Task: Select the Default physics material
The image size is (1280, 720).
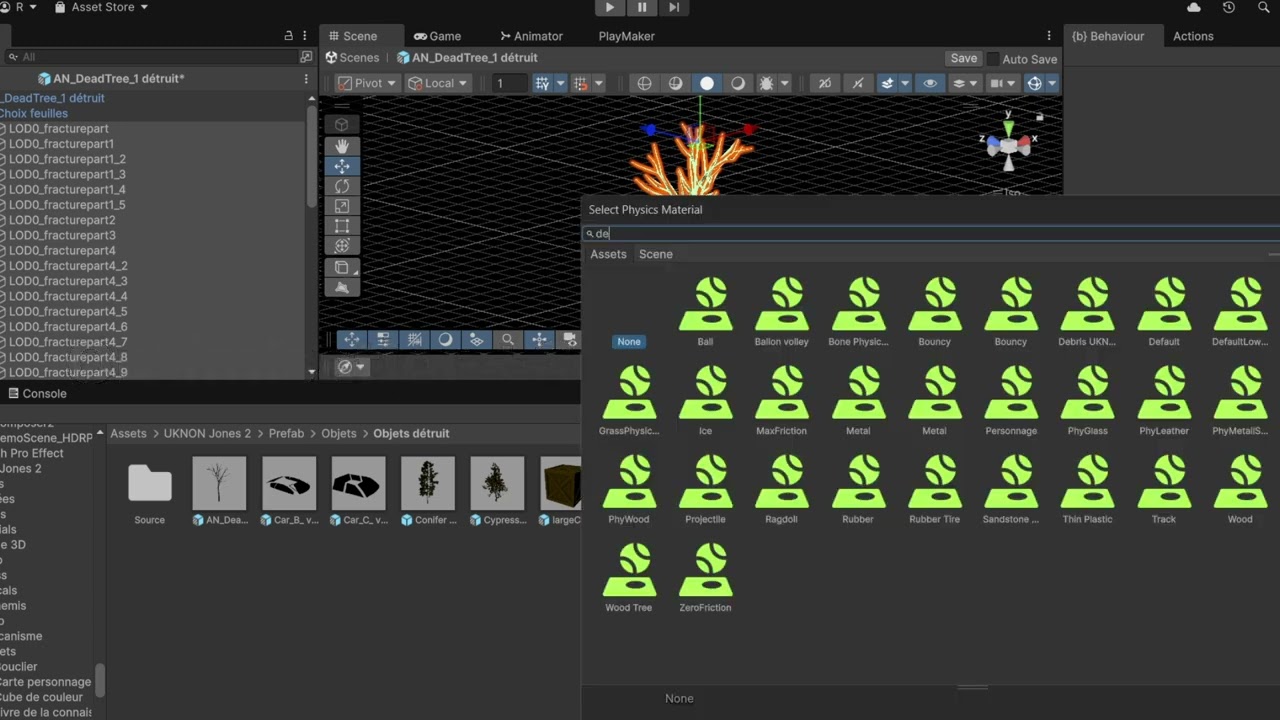Action: [1164, 312]
